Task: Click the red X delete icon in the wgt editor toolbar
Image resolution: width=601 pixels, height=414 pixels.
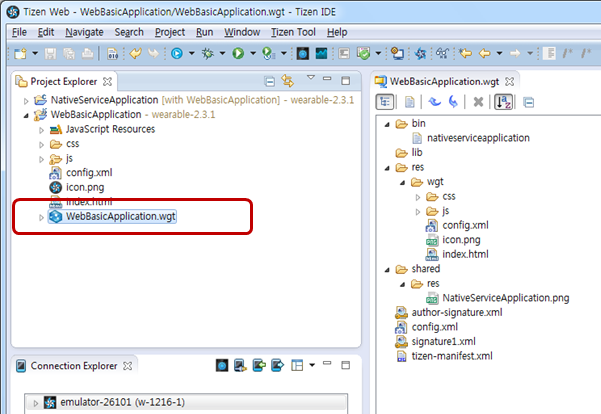Action: [x=478, y=102]
